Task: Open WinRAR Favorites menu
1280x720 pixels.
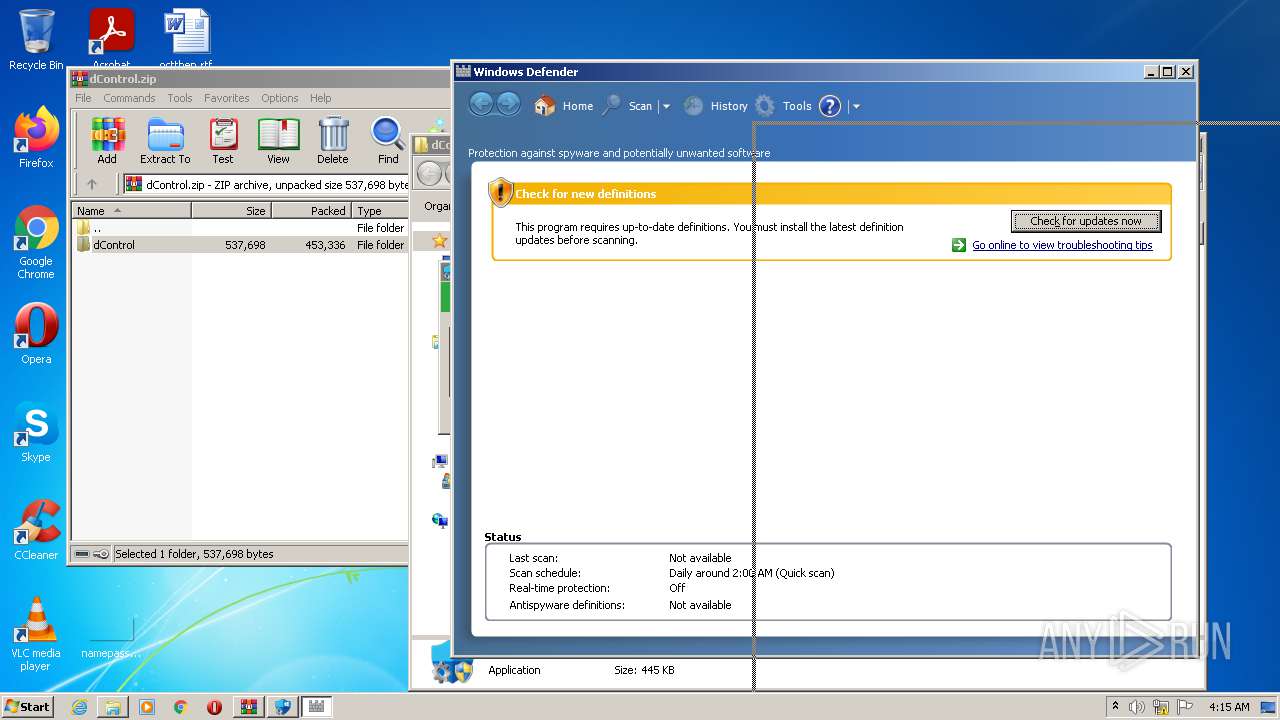Action: click(x=227, y=98)
